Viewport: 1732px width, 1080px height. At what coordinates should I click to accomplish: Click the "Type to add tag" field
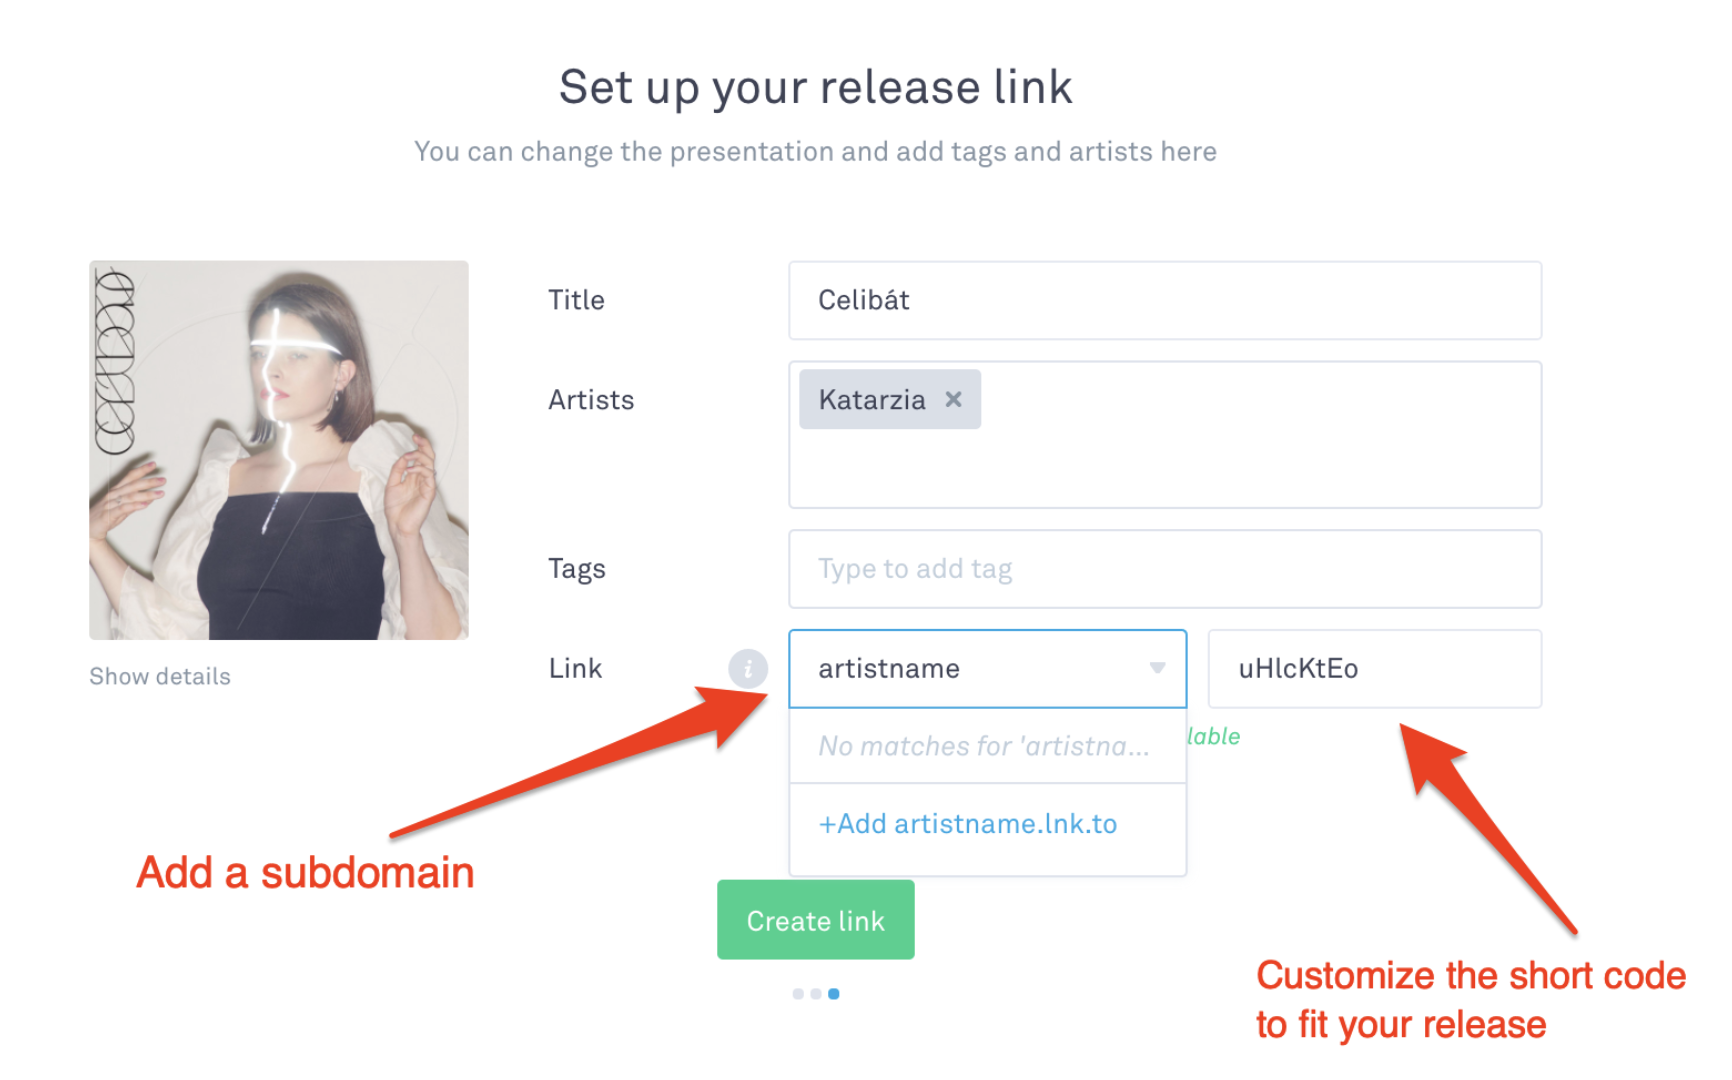1164,569
